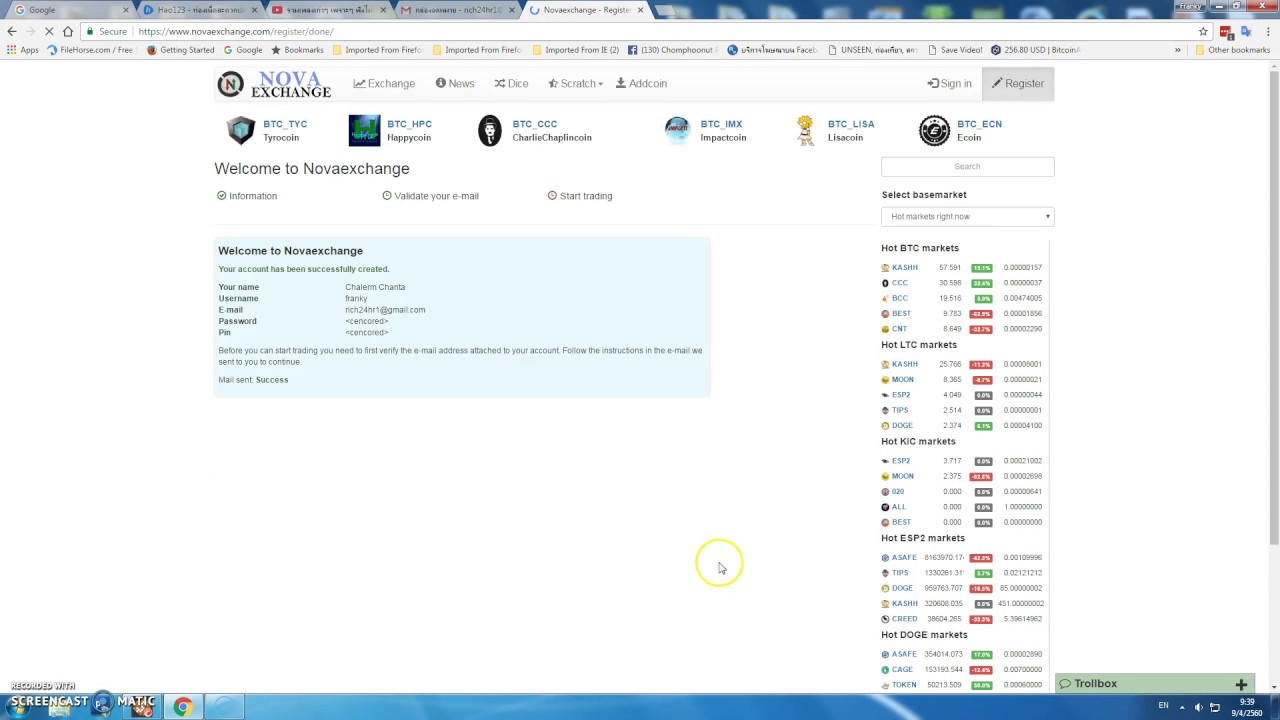Open MOON in Hot LTC markets
This screenshot has height=720, width=1280.
(x=902, y=380)
